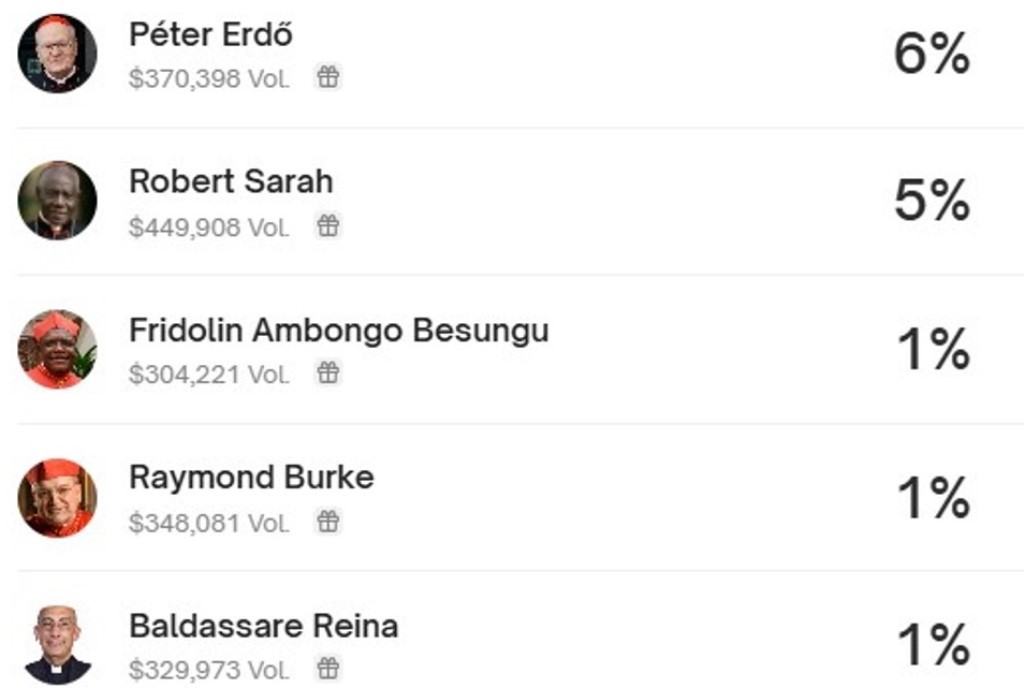This screenshot has height=688, width=1024.
Task: Click the gift icon in Raymond Burke row
Action: click(328, 521)
